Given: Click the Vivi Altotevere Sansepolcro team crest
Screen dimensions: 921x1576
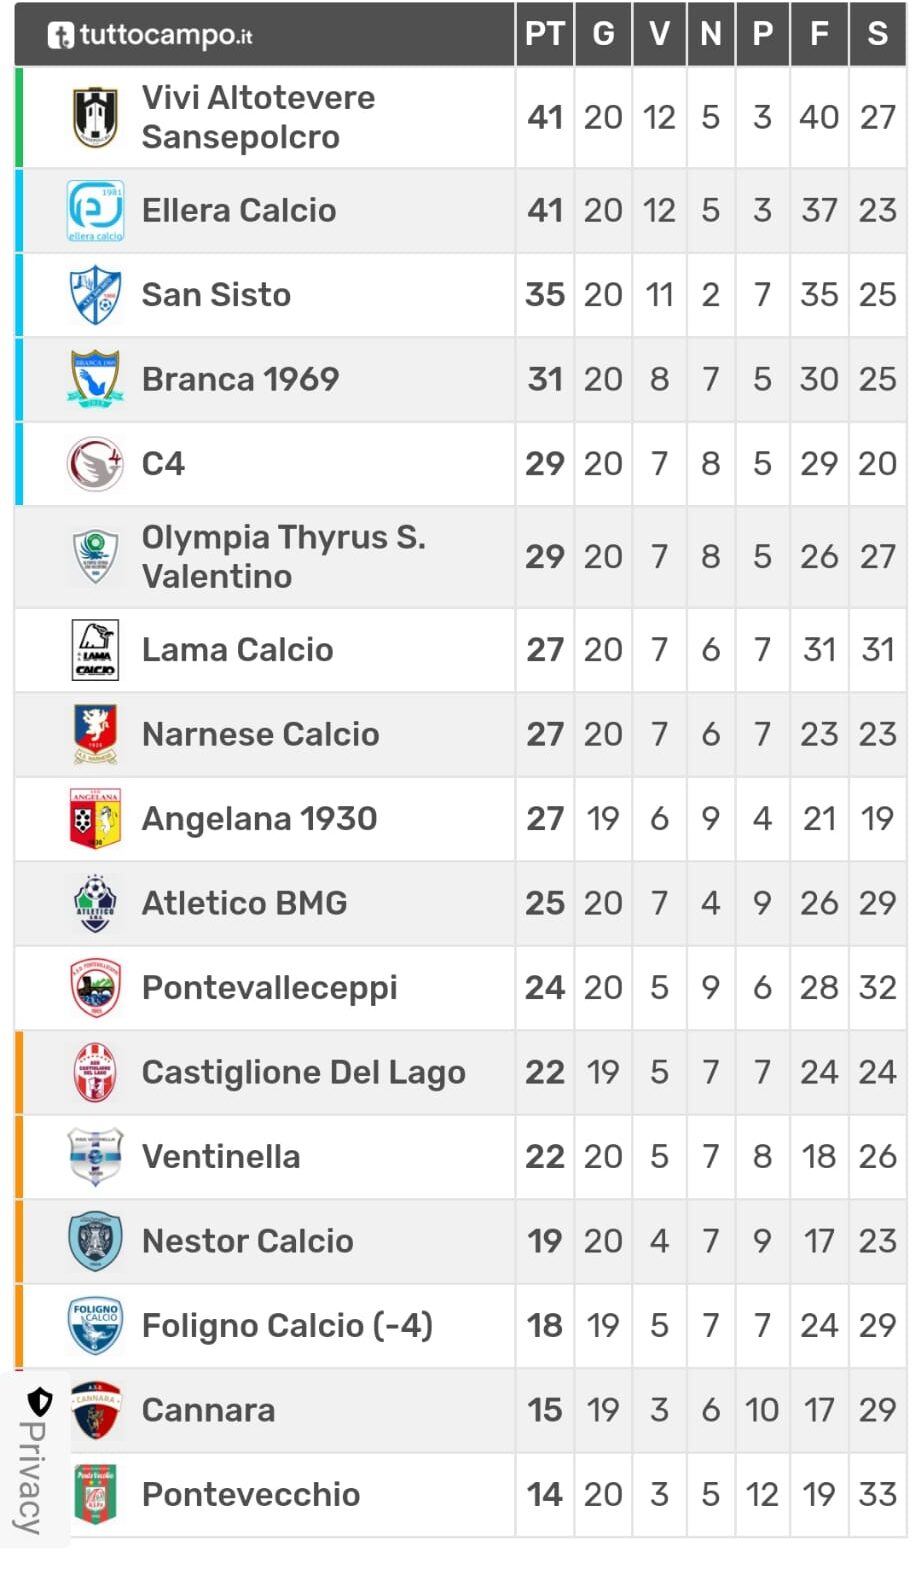Looking at the screenshot, I should tap(96, 117).
